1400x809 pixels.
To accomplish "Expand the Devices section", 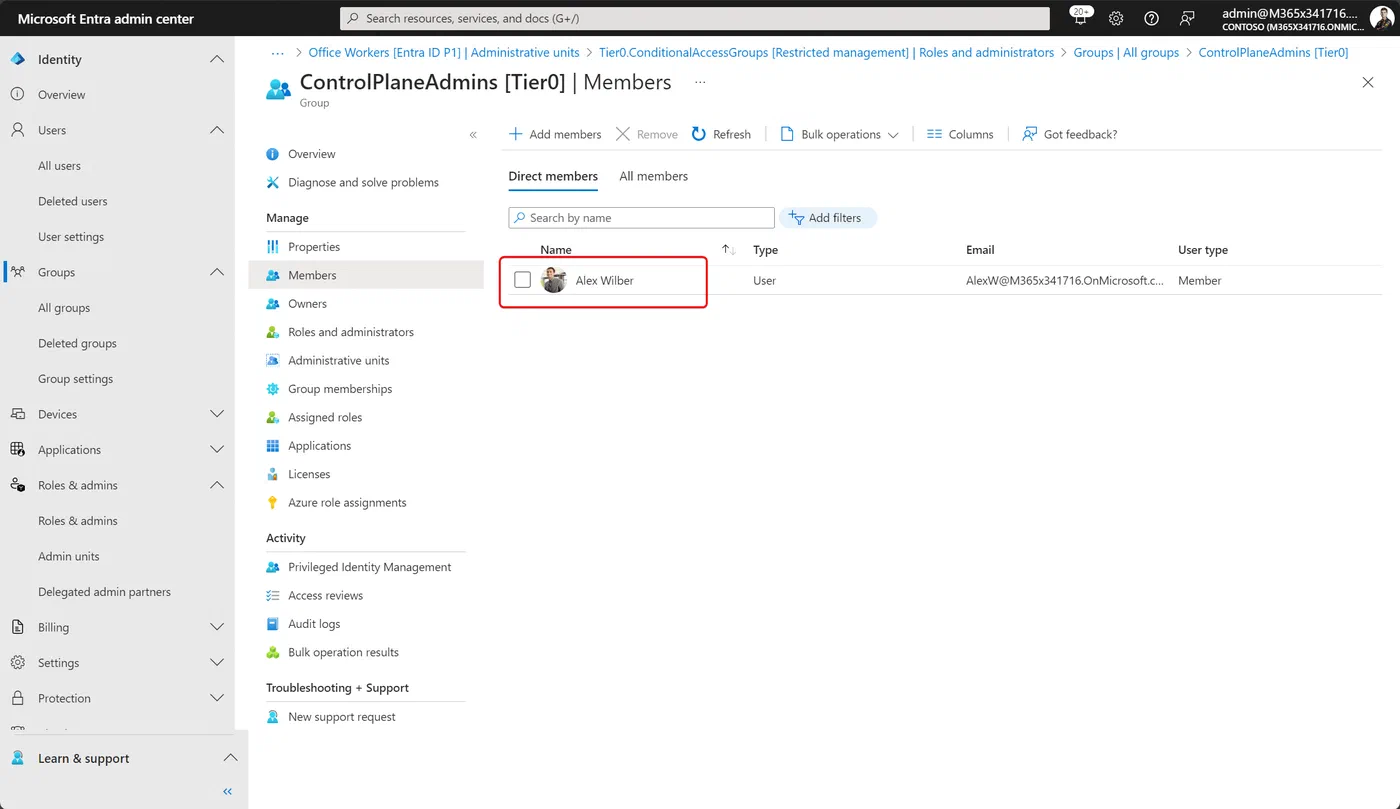I will (217, 414).
